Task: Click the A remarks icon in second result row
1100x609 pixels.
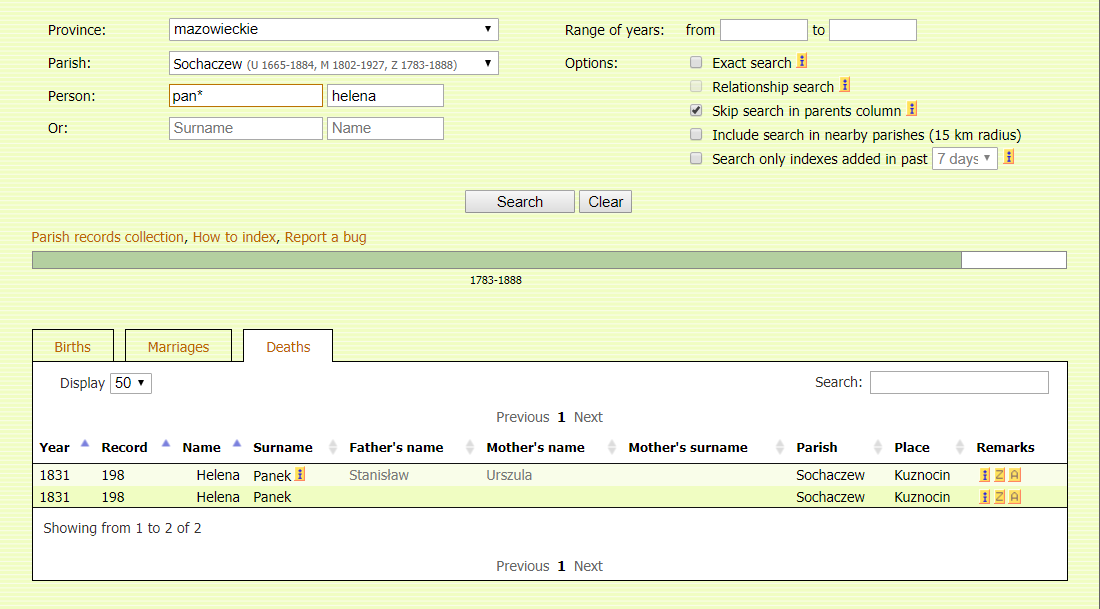Action: coord(1015,497)
